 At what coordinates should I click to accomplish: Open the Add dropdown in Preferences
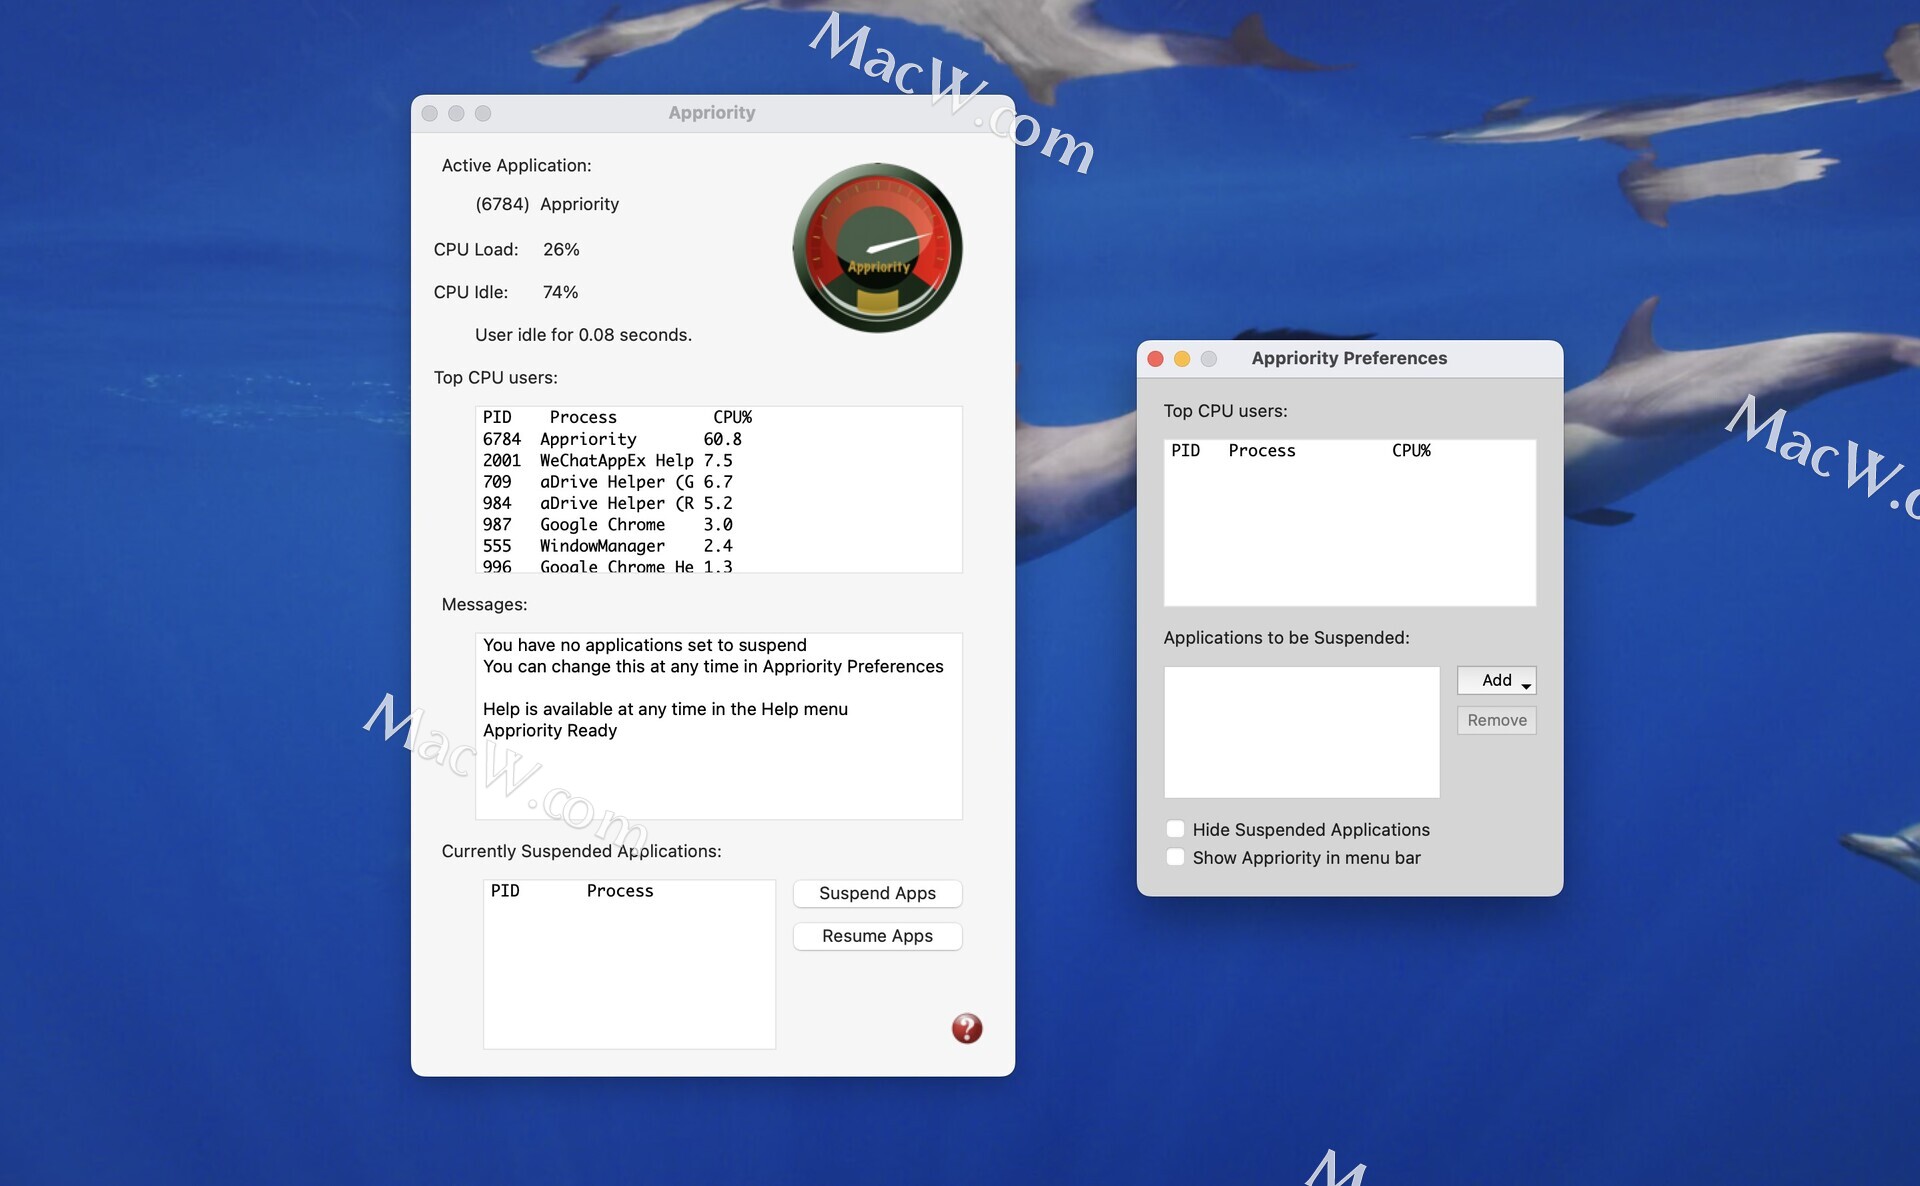pyautogui.click(x=1496, y=680)
